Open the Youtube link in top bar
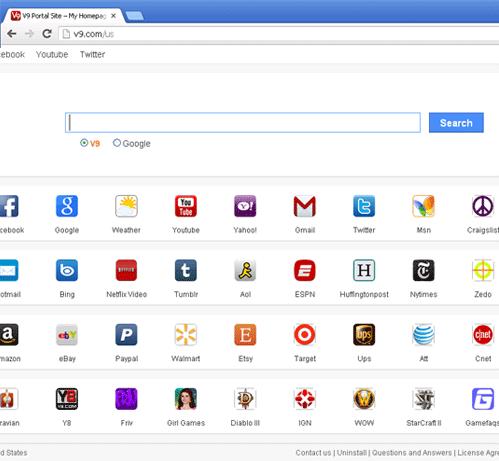Screen dimensions: 499x461 coord(52,54)
